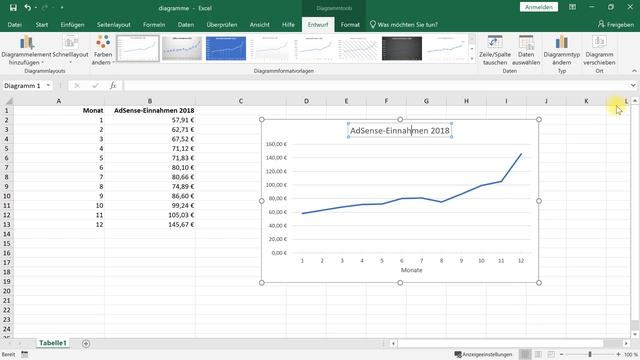Select the dark black chart style
The image size is (640, 360).
(x=402, y=48)
